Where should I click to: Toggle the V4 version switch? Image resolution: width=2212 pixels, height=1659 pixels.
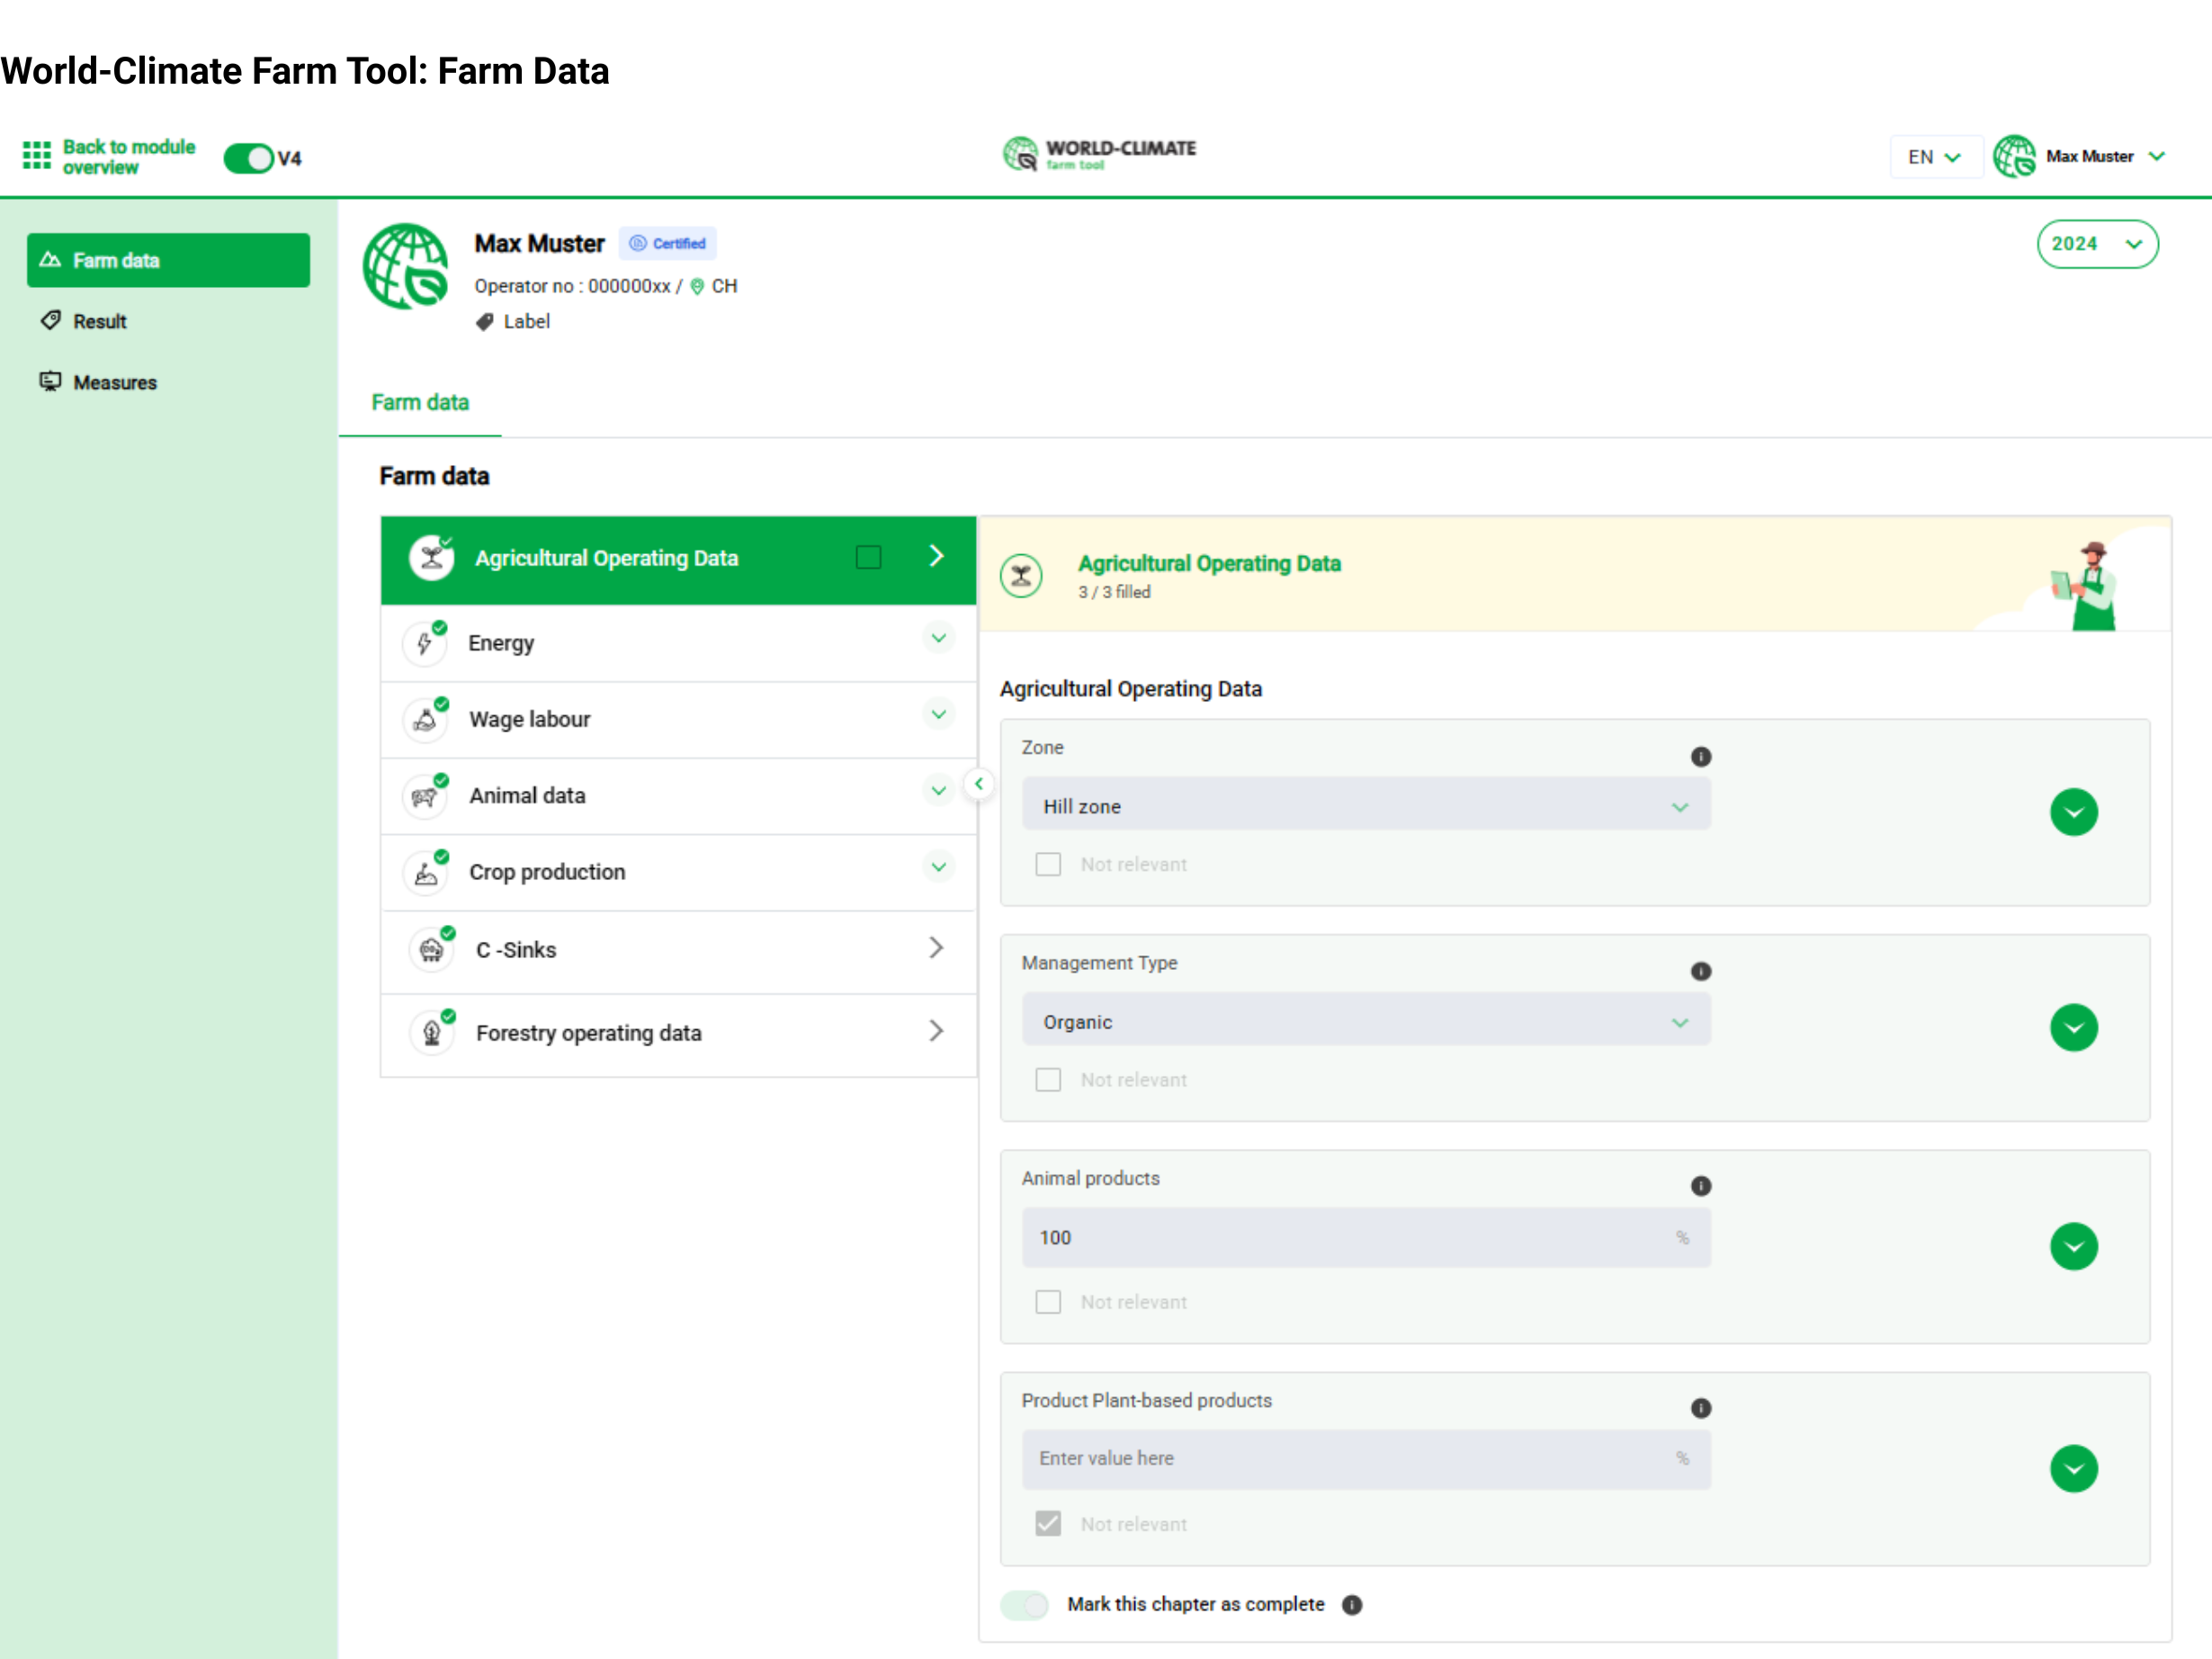tap(248, 158)
